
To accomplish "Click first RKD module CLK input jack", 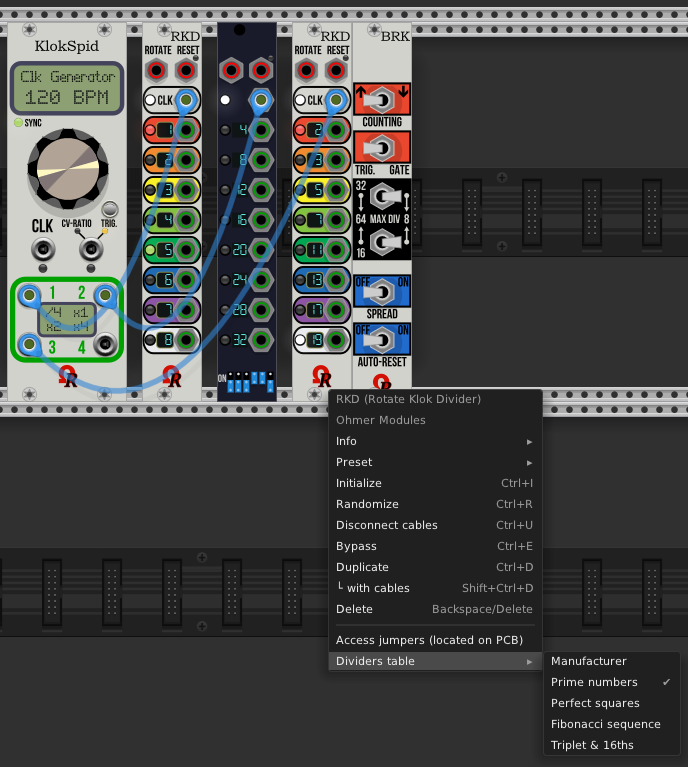I will click(186, 100).
